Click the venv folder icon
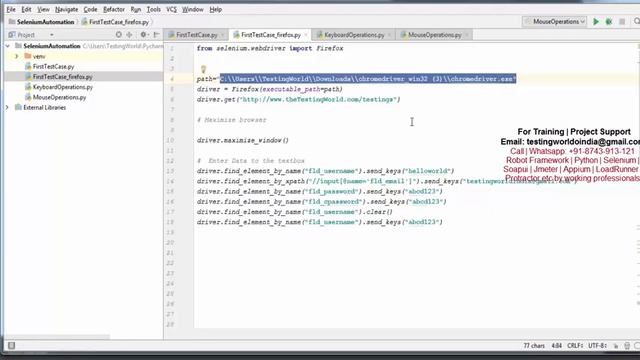This screenshot has width=640, height=360. 28,56
